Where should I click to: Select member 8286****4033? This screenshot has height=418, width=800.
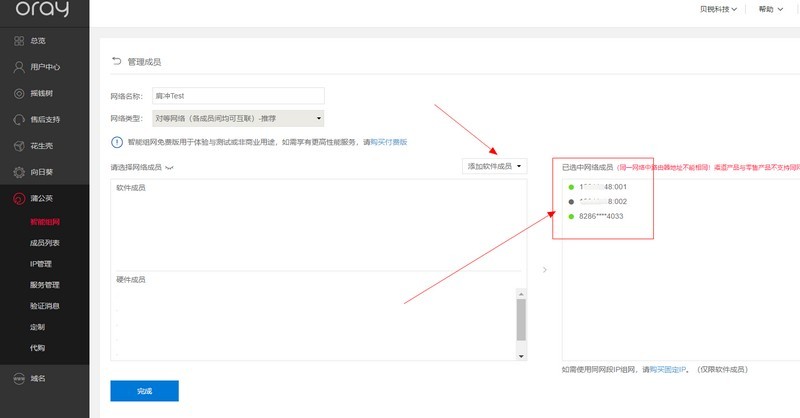[x=601, y=216]
